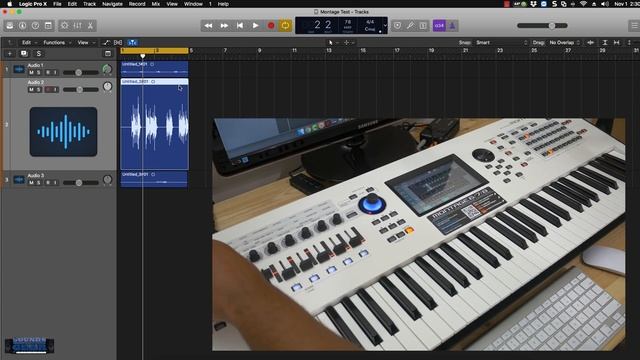Screen dimensions: 640x360
Task: Toggle the yellow Cycle mode button
Action: 285,26
